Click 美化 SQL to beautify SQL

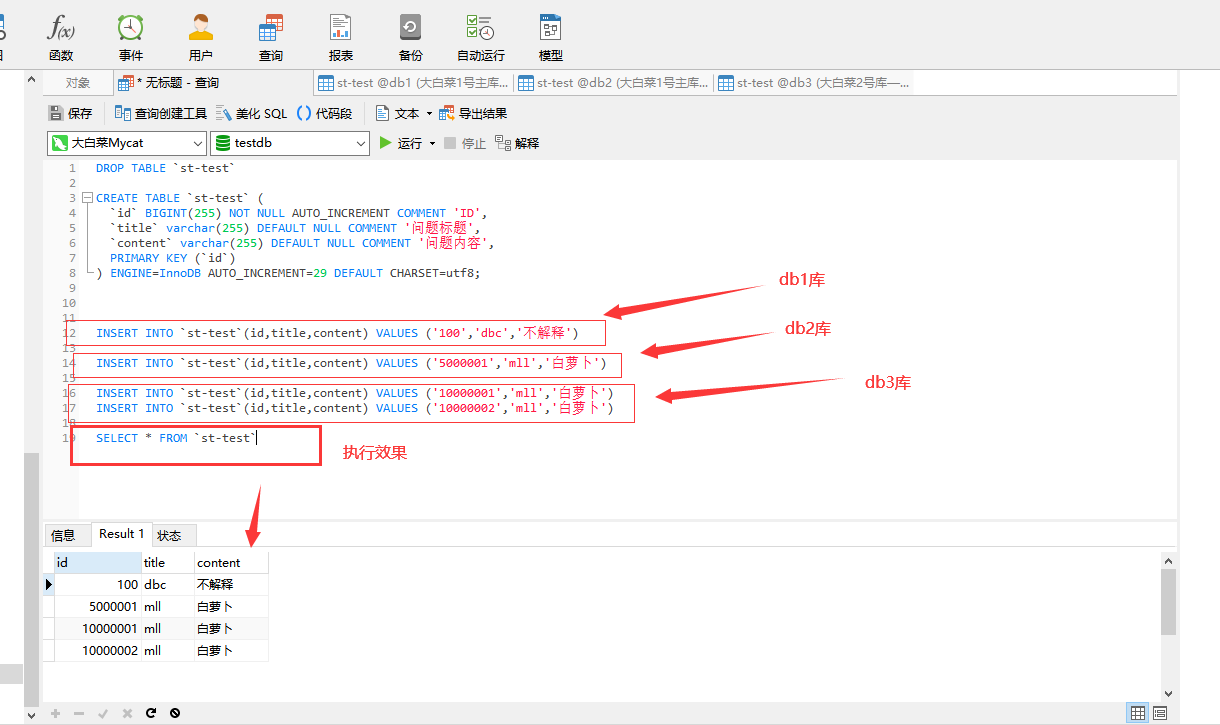pos(252,114)
